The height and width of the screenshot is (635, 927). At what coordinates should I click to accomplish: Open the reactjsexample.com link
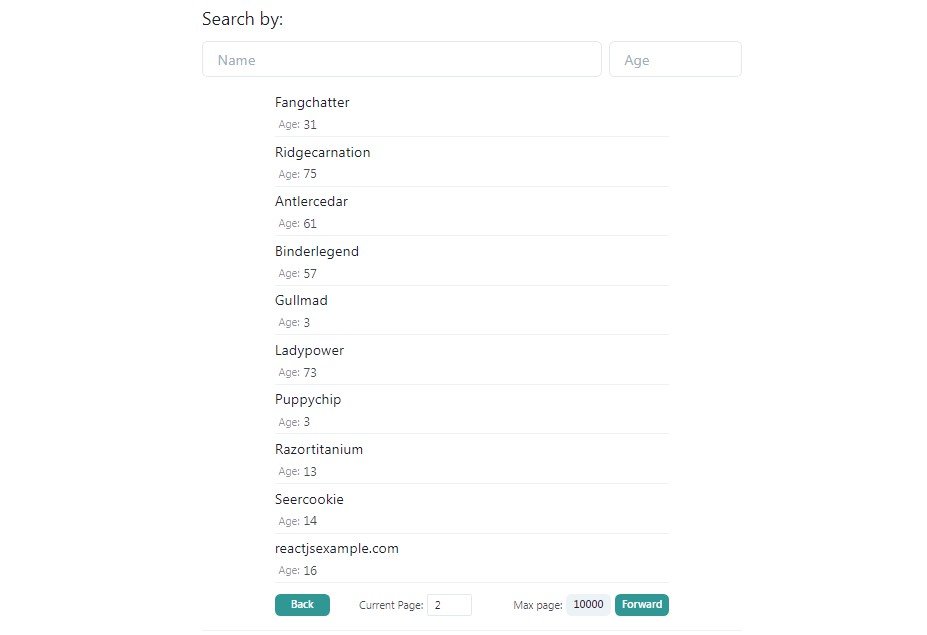click(337, 548)
